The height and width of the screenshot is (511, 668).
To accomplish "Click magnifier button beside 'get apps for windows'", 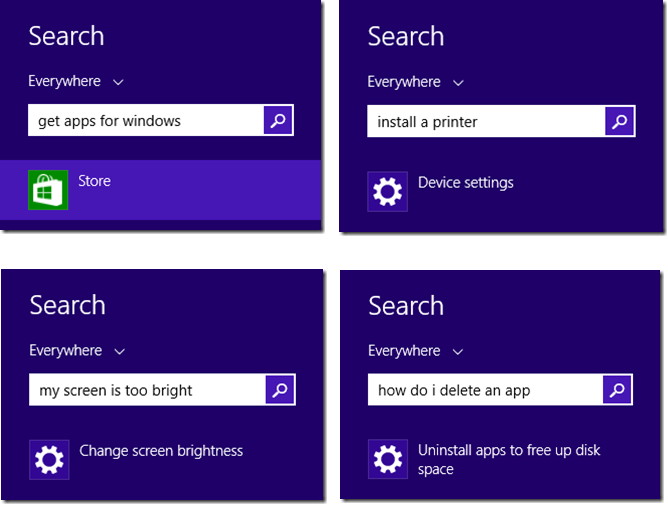I will pyautogui.click(x=278, y=120).
